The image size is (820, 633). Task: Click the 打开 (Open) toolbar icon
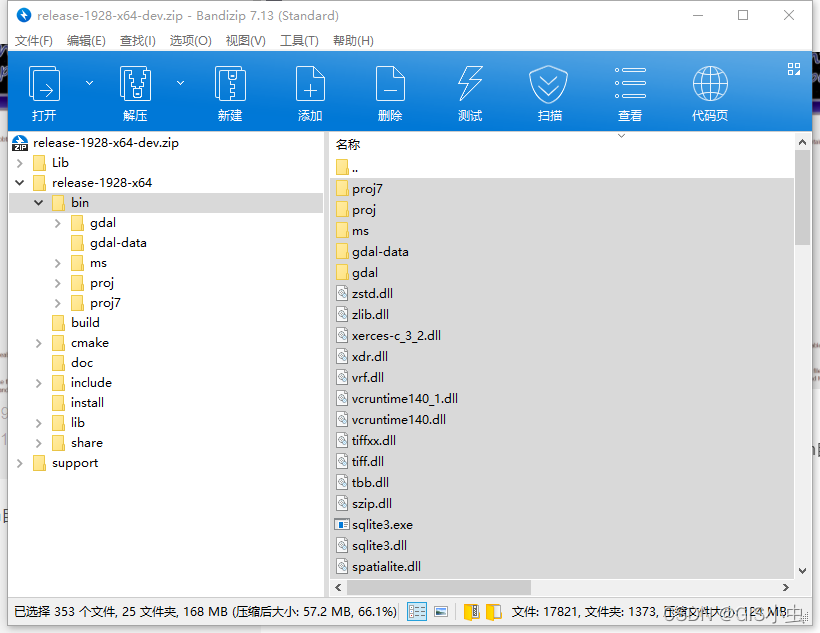tap(44, 84)
